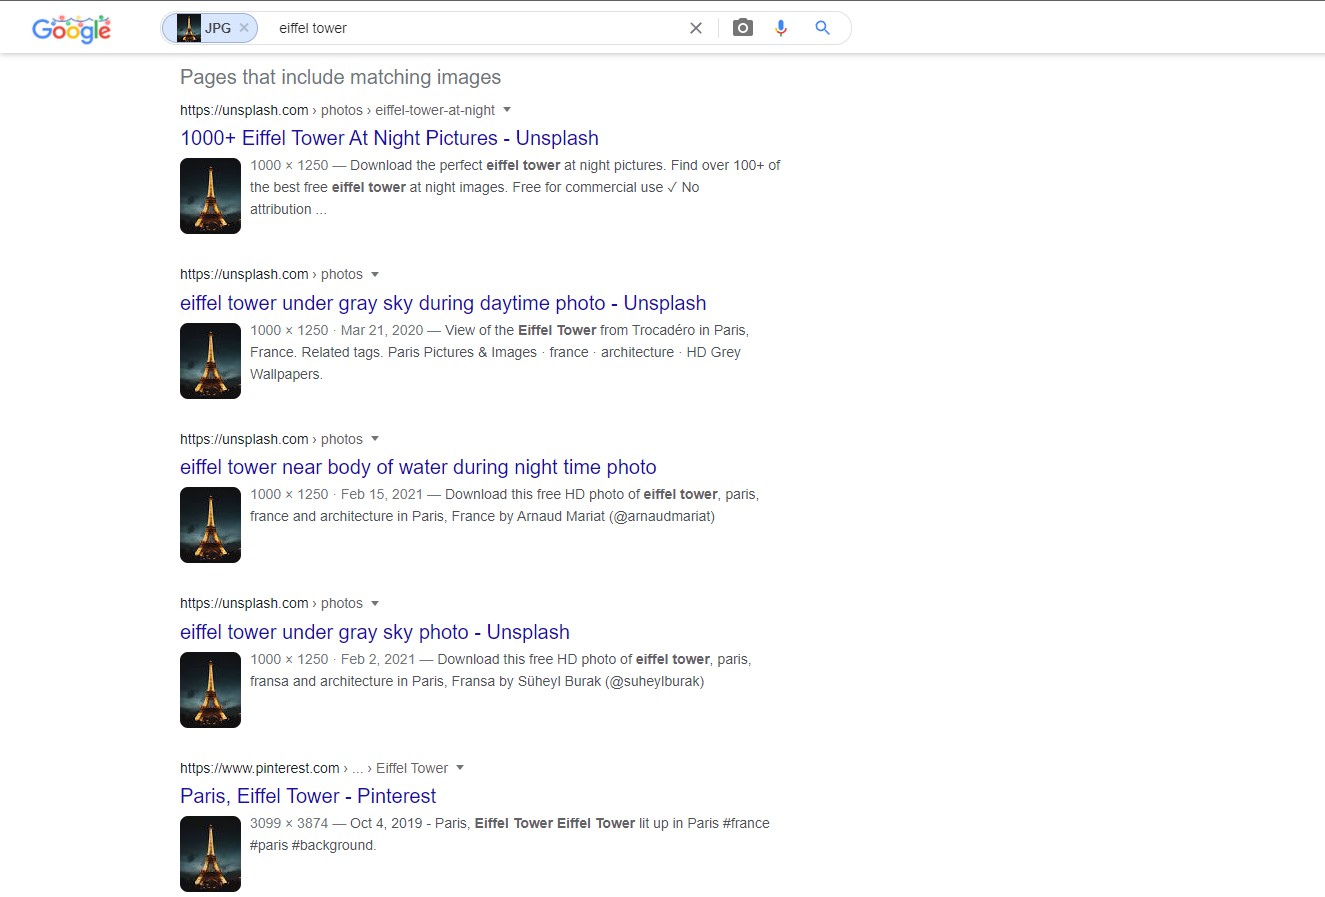Expand options arrow for eiffel-tower-at-night URL

[x=507, y=110]
